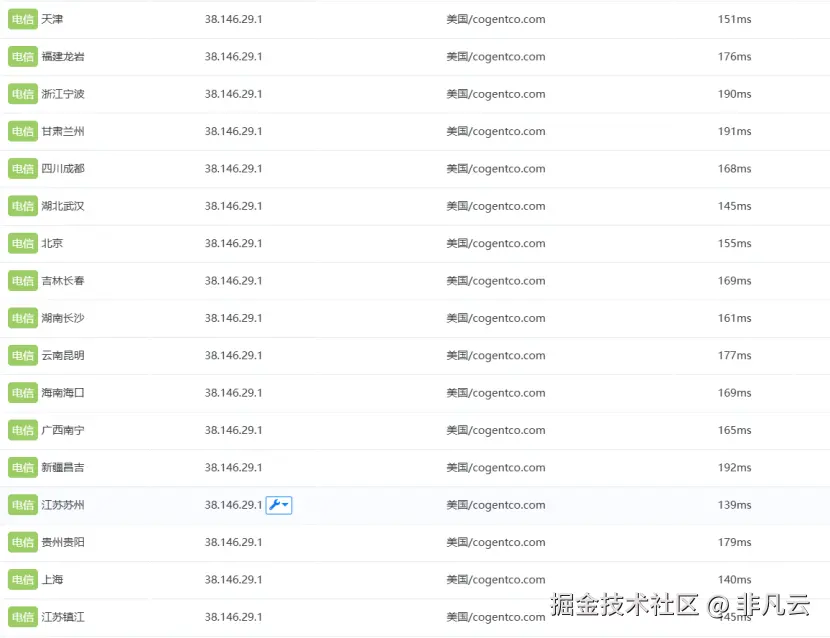The image size is (830, 638).
Task: Click the 电信 badge beside 江苏镇江
Action: [22, 617]
